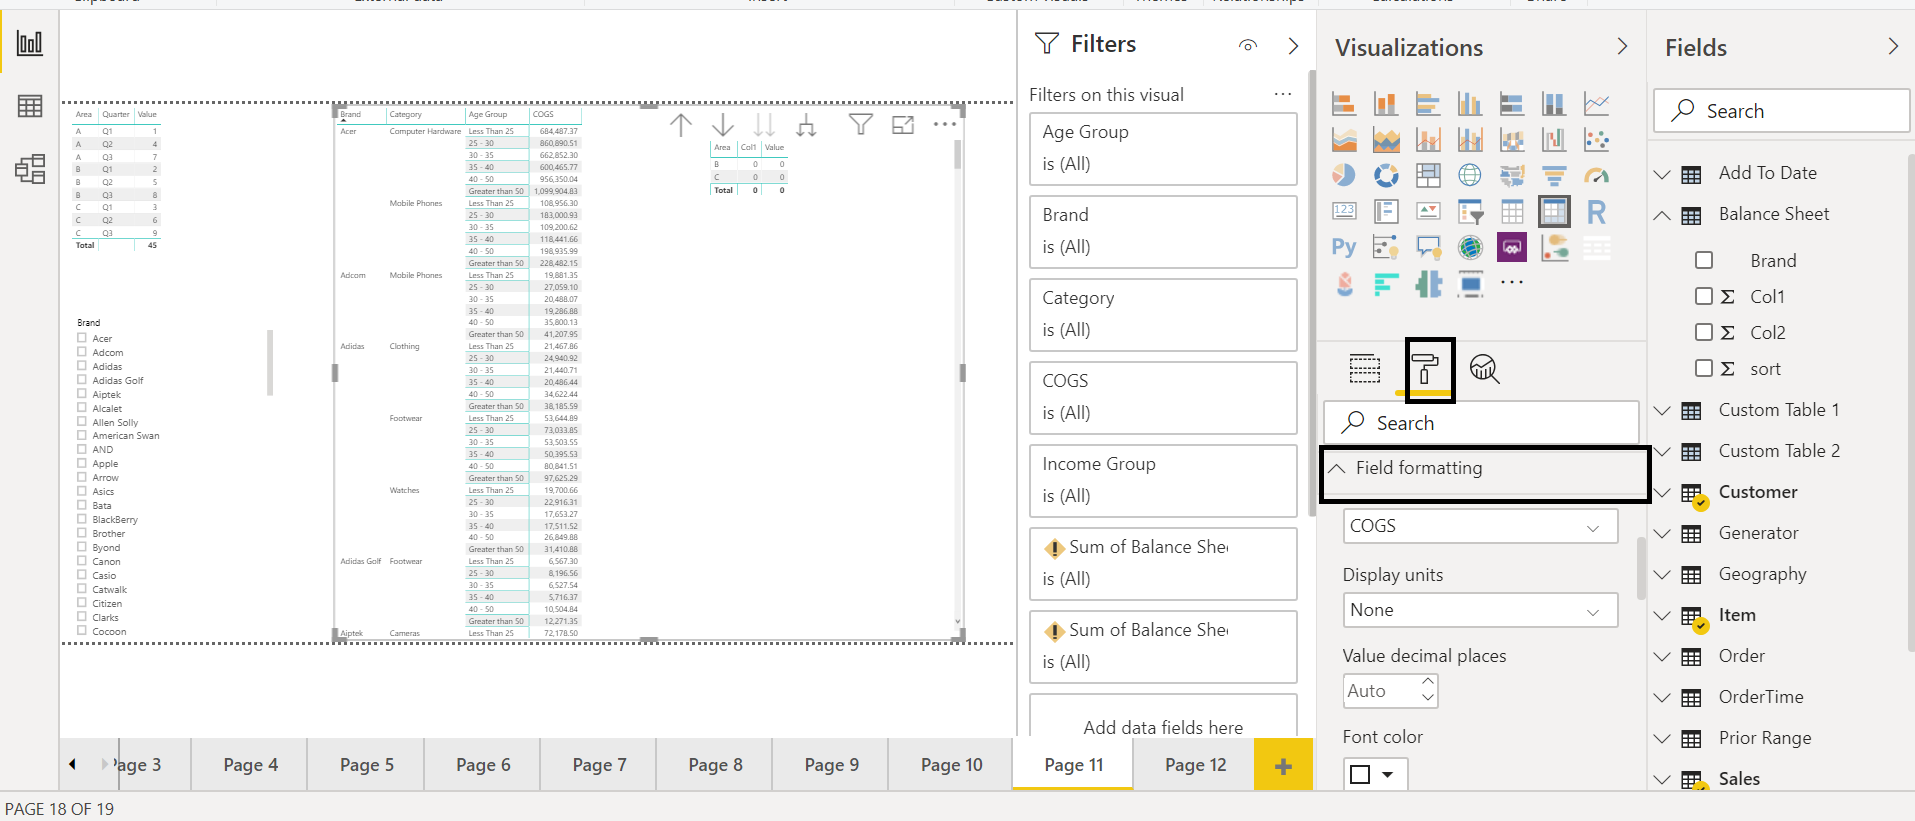Select the Line chart visualization

[1596, 103]
